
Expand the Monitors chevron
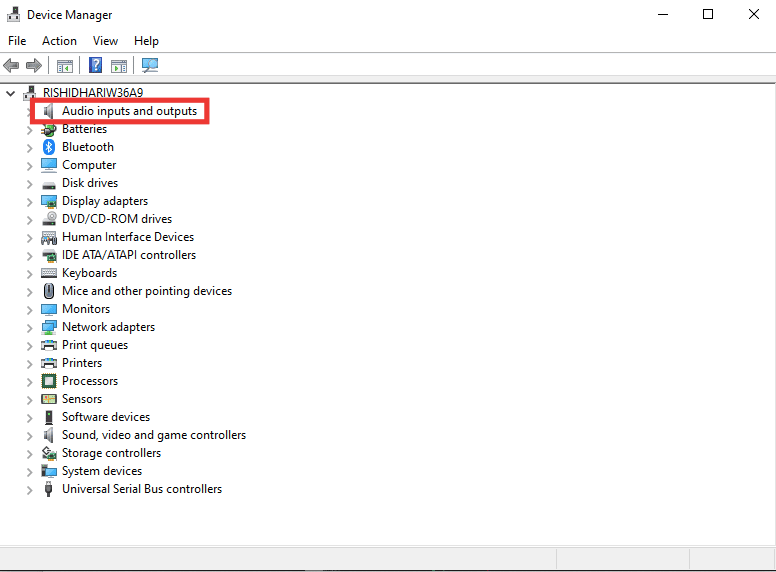coord(29,310)
